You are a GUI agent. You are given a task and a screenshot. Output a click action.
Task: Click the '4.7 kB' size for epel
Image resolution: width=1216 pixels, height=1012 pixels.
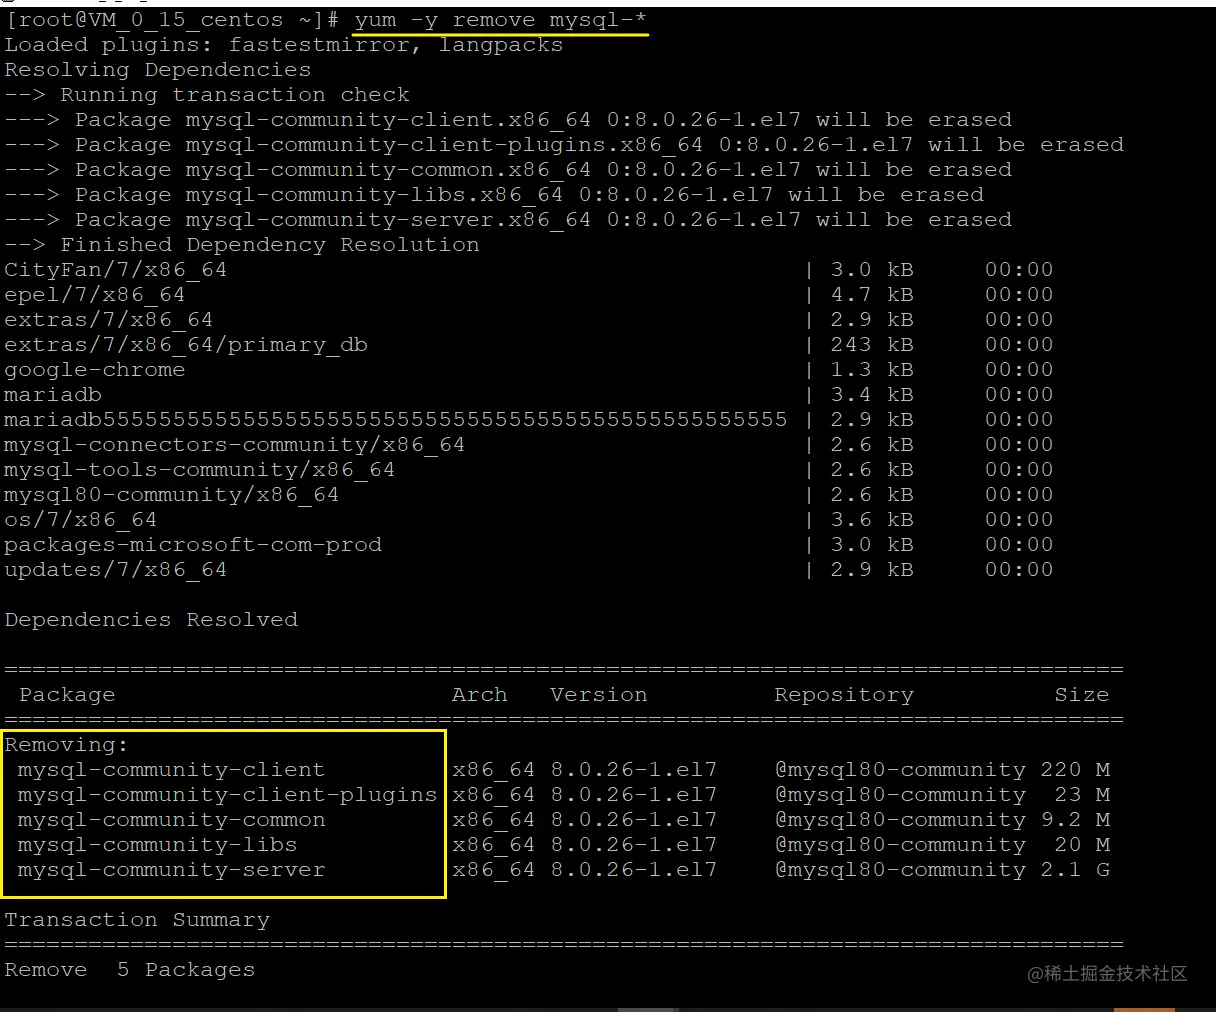click(x=872, y=295)
